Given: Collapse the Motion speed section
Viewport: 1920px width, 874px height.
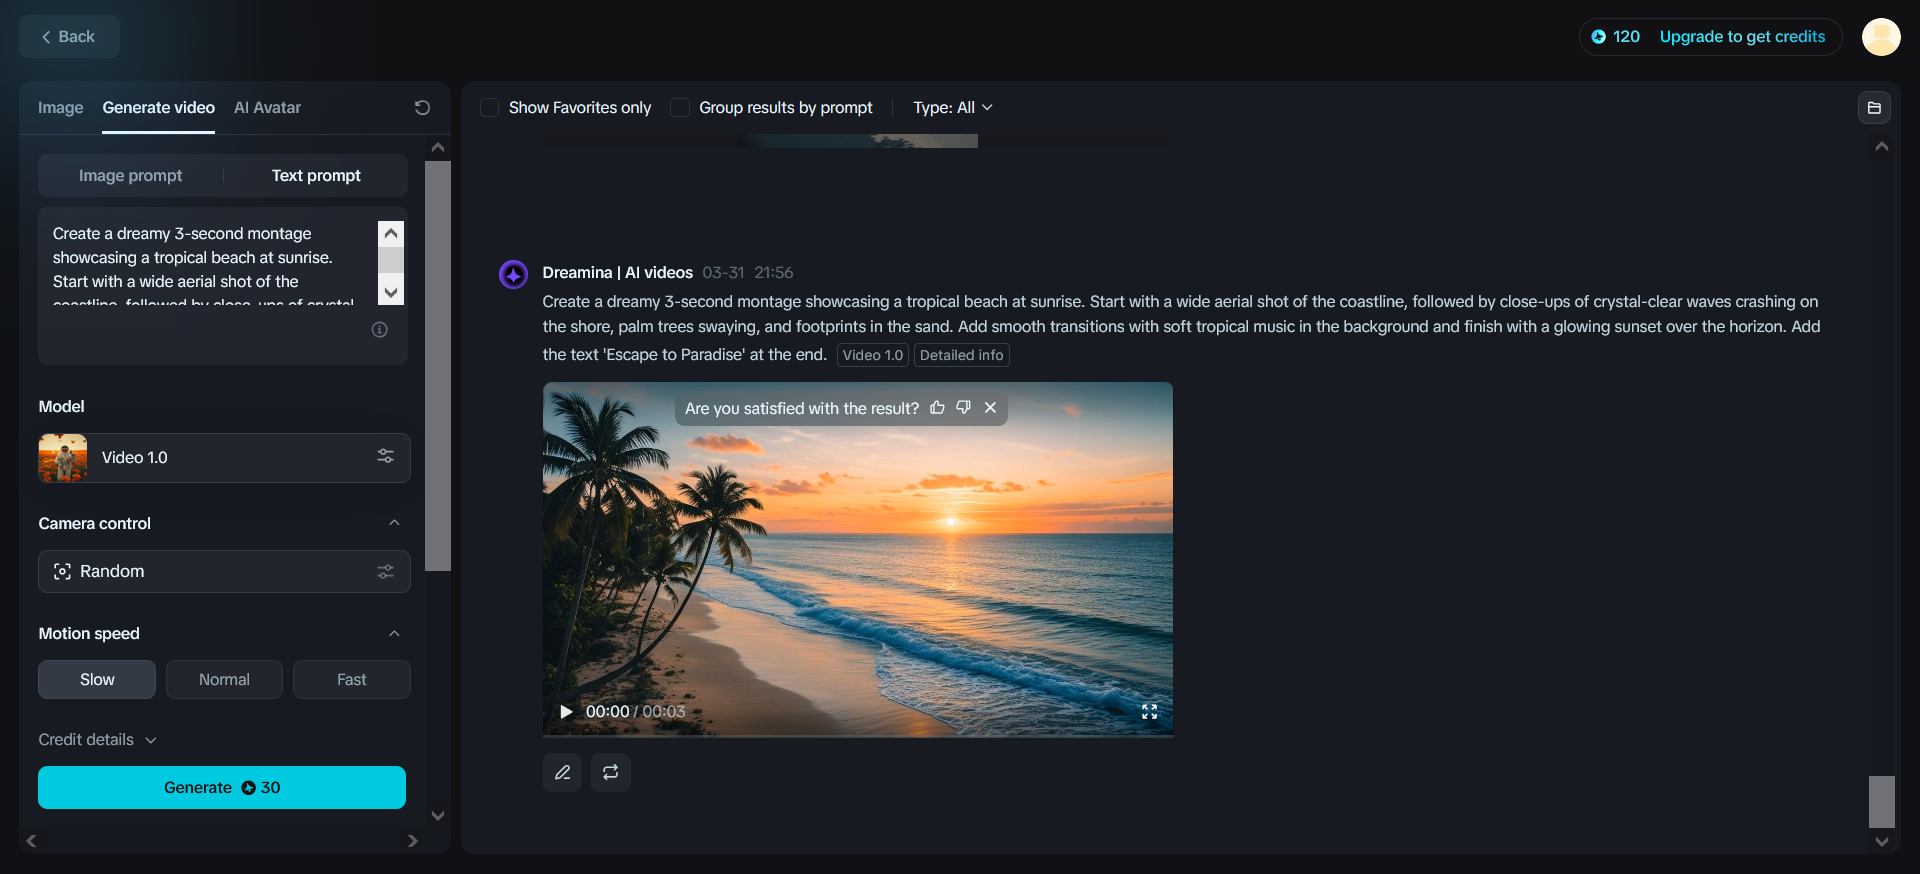Looking at the screenshot, I should click(394, 633).
